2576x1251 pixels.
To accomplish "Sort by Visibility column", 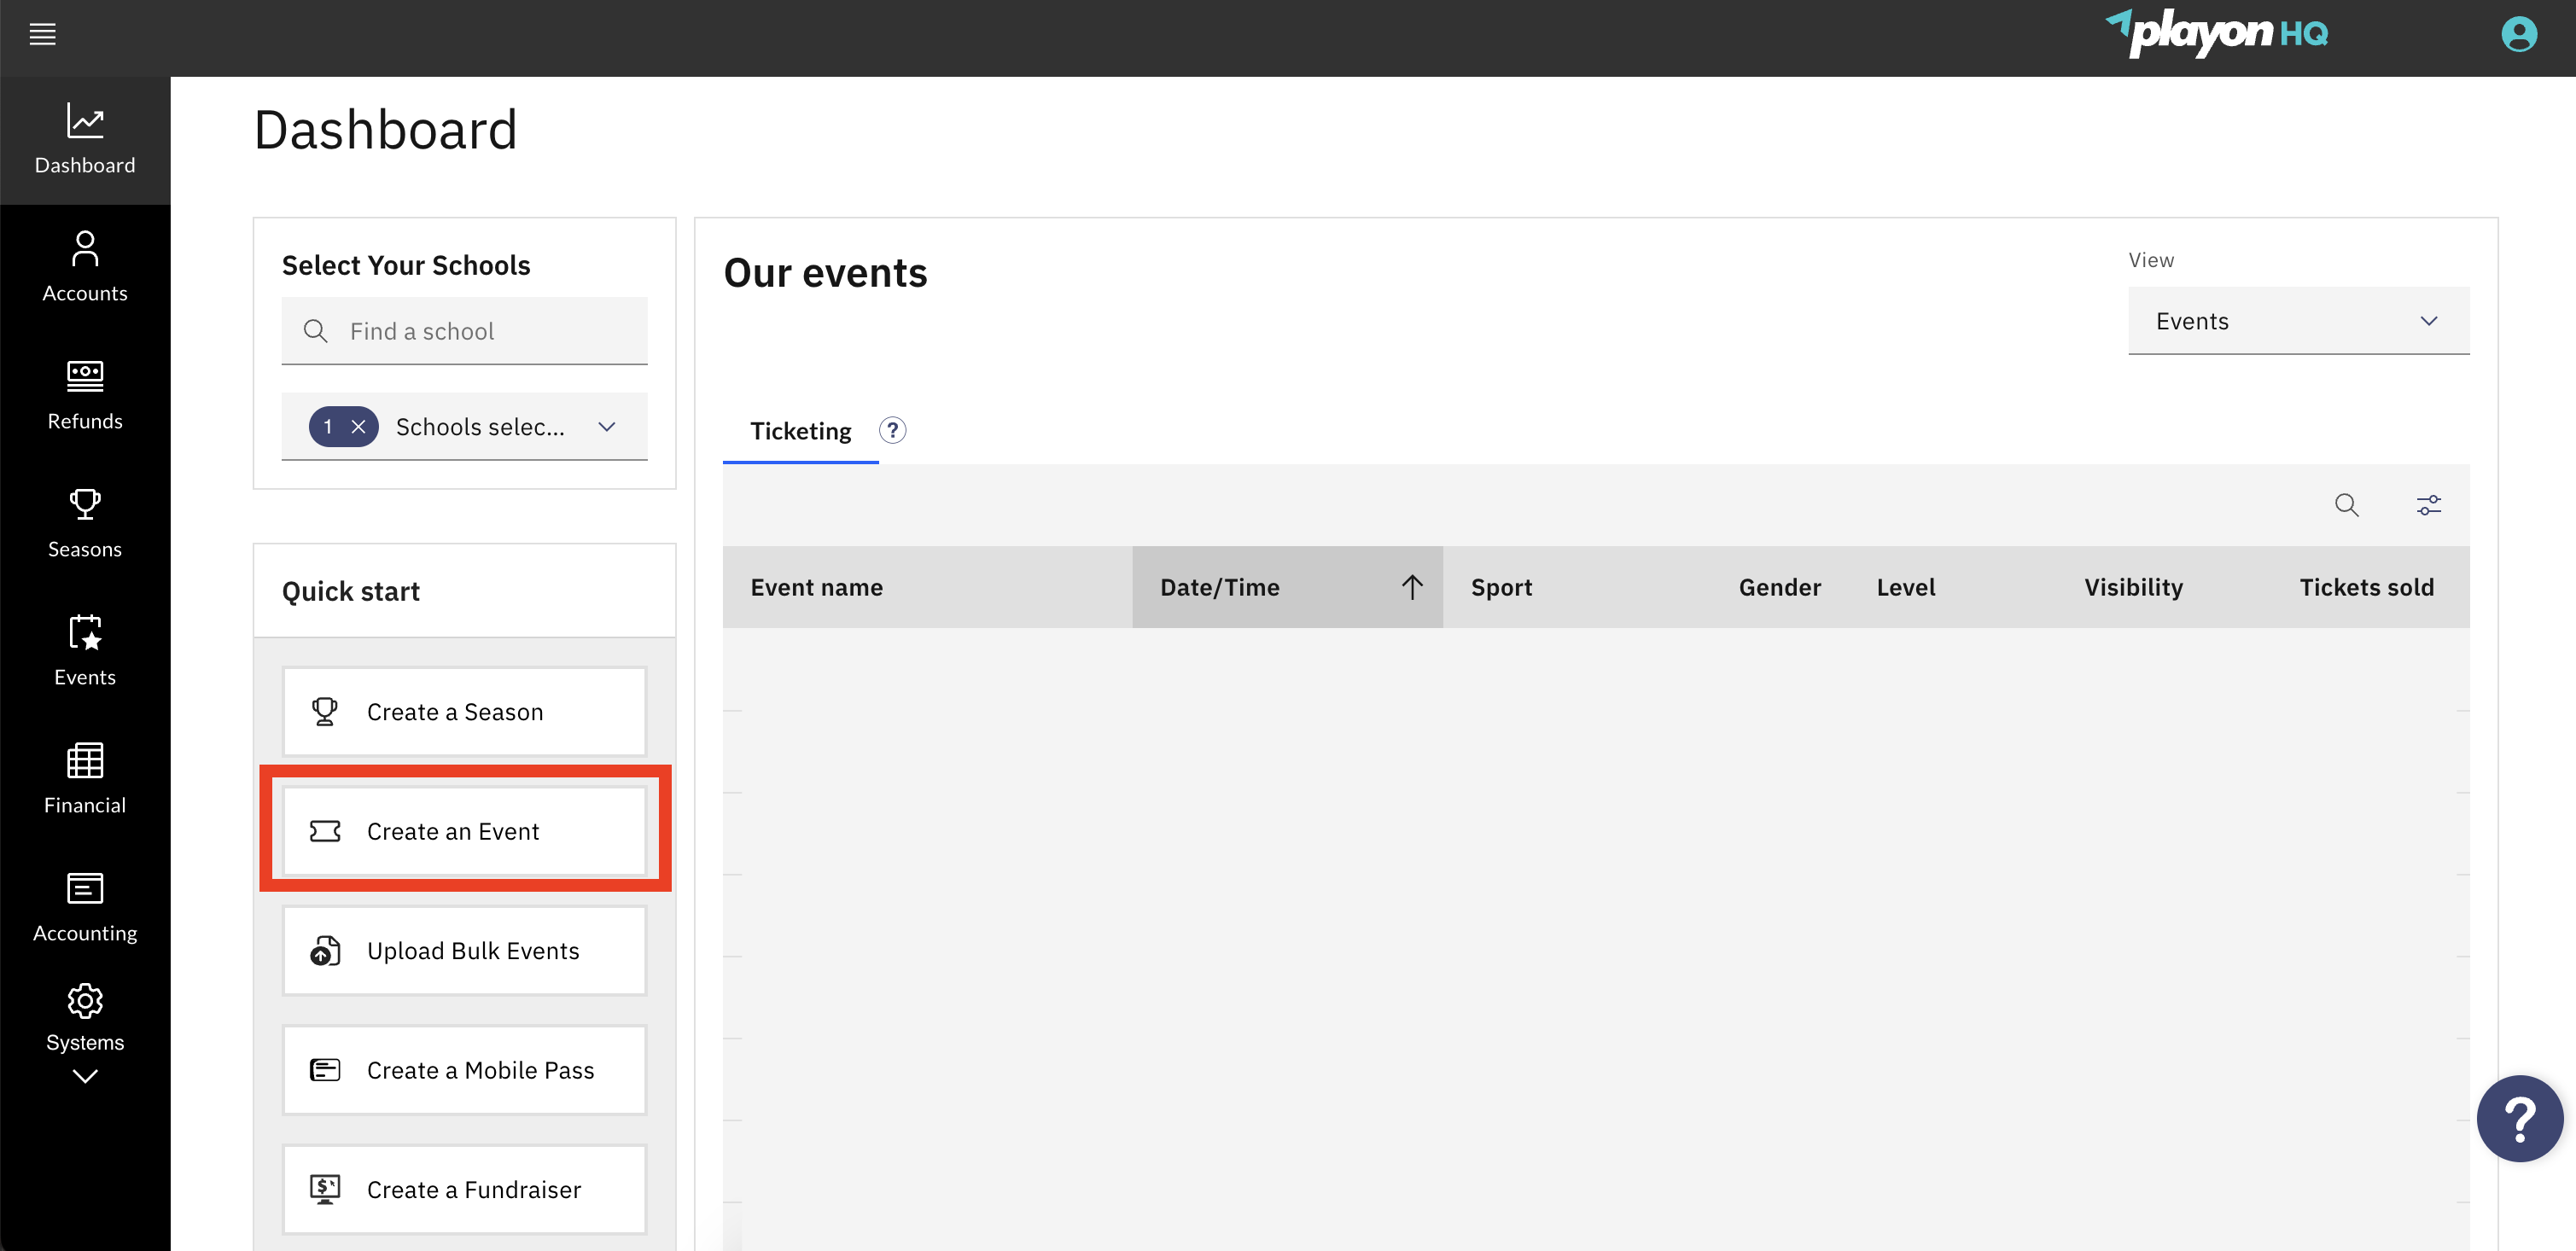I will click(x=2163, y=587).
